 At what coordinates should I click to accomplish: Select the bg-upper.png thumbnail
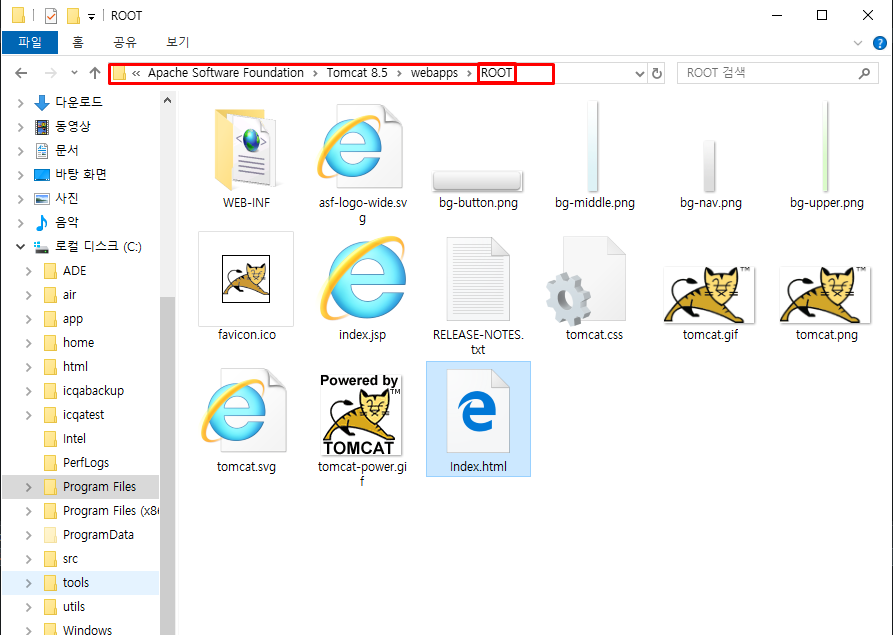(825, 146)
